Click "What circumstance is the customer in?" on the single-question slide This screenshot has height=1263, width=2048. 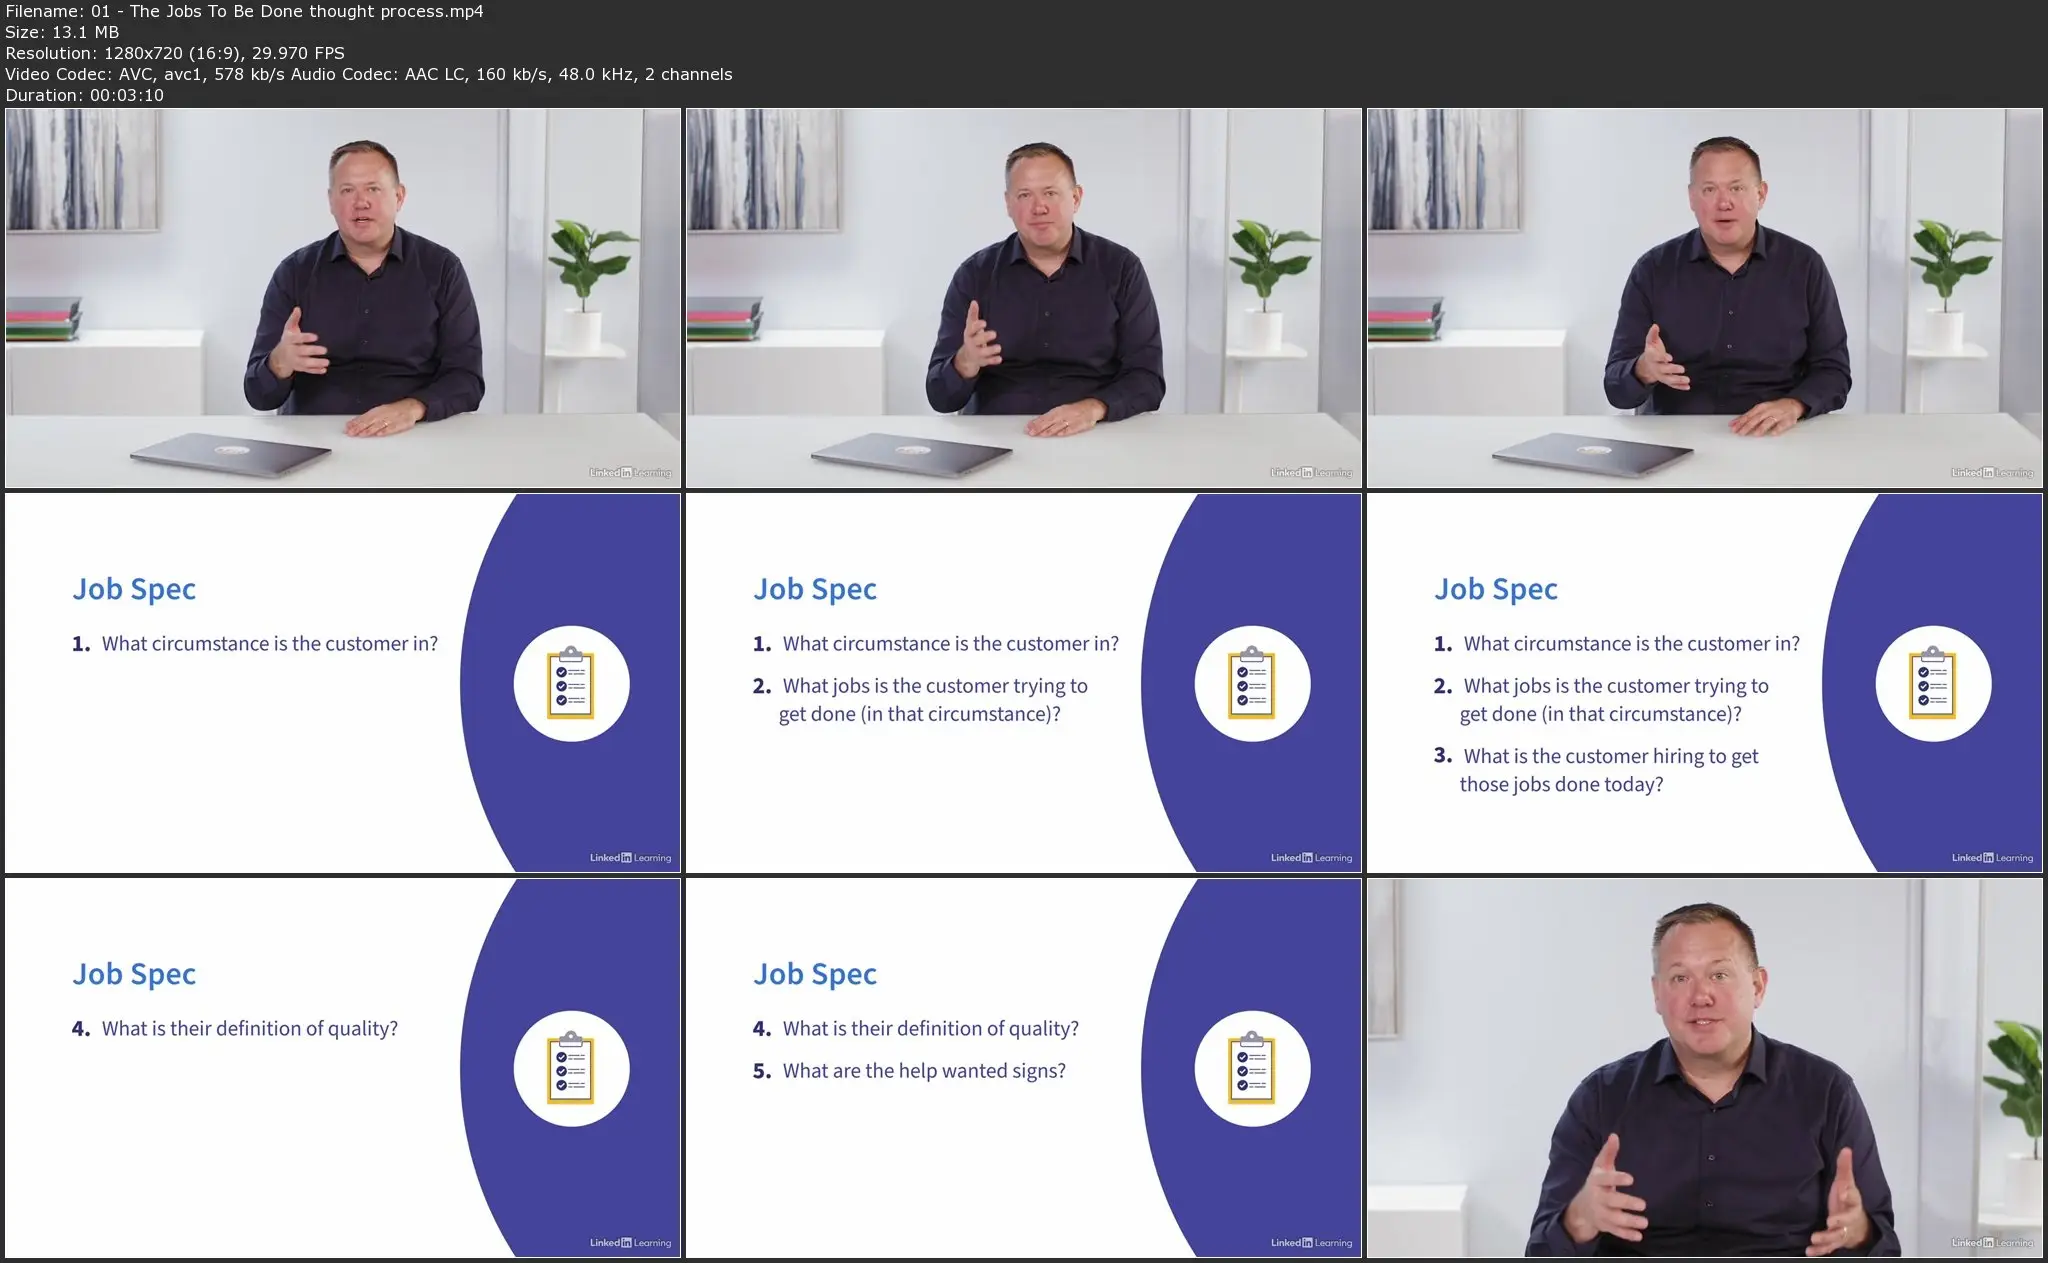pyautogui.click(x=269, y=644)
